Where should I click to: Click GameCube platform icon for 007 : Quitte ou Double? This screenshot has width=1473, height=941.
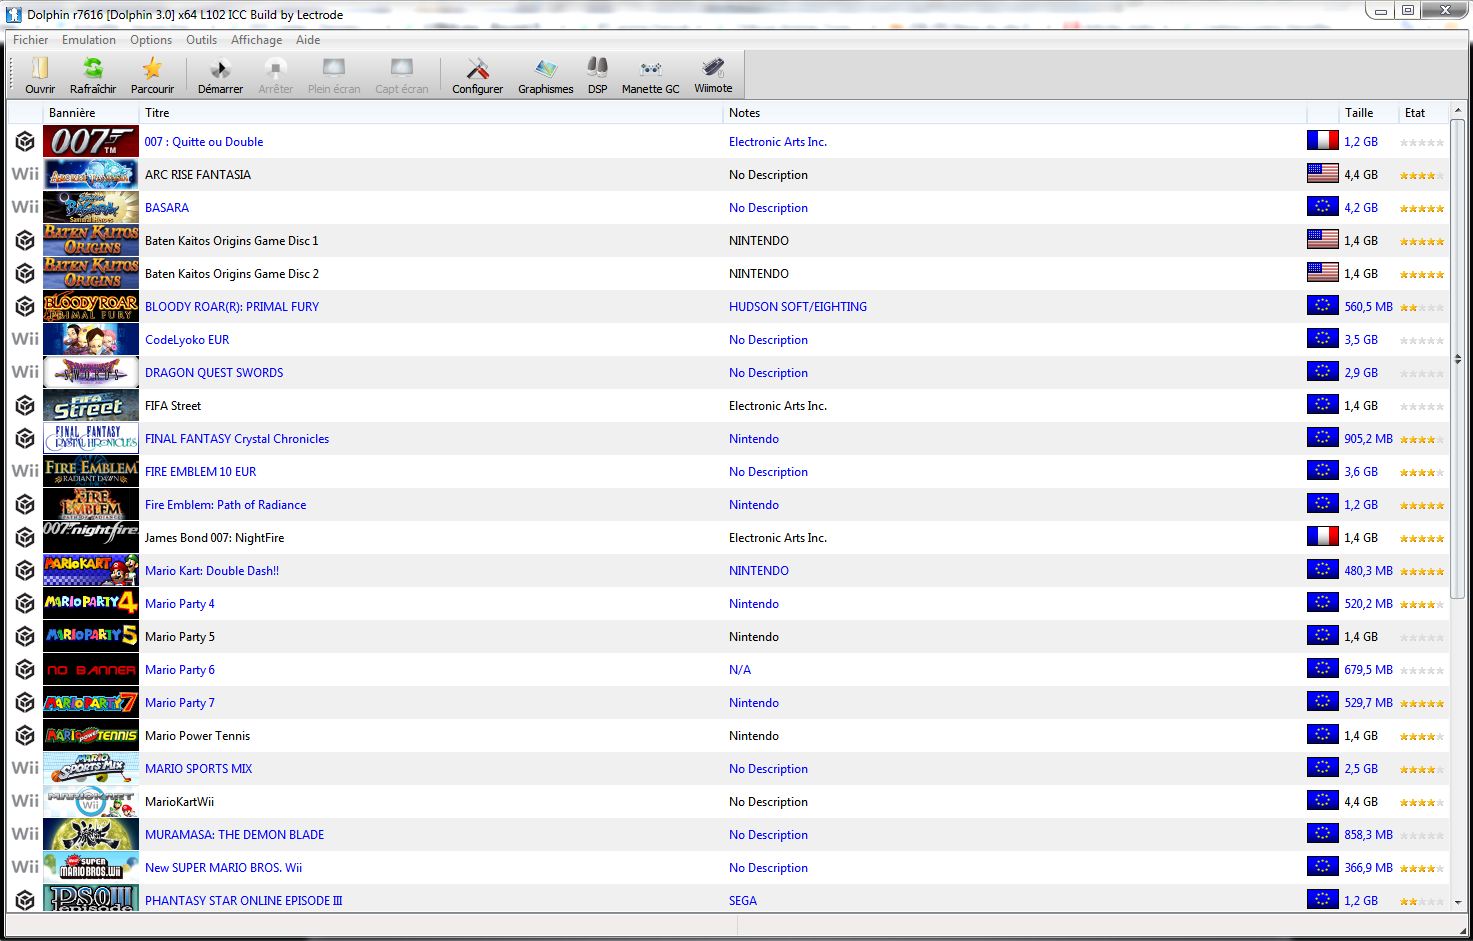(25, 142)
